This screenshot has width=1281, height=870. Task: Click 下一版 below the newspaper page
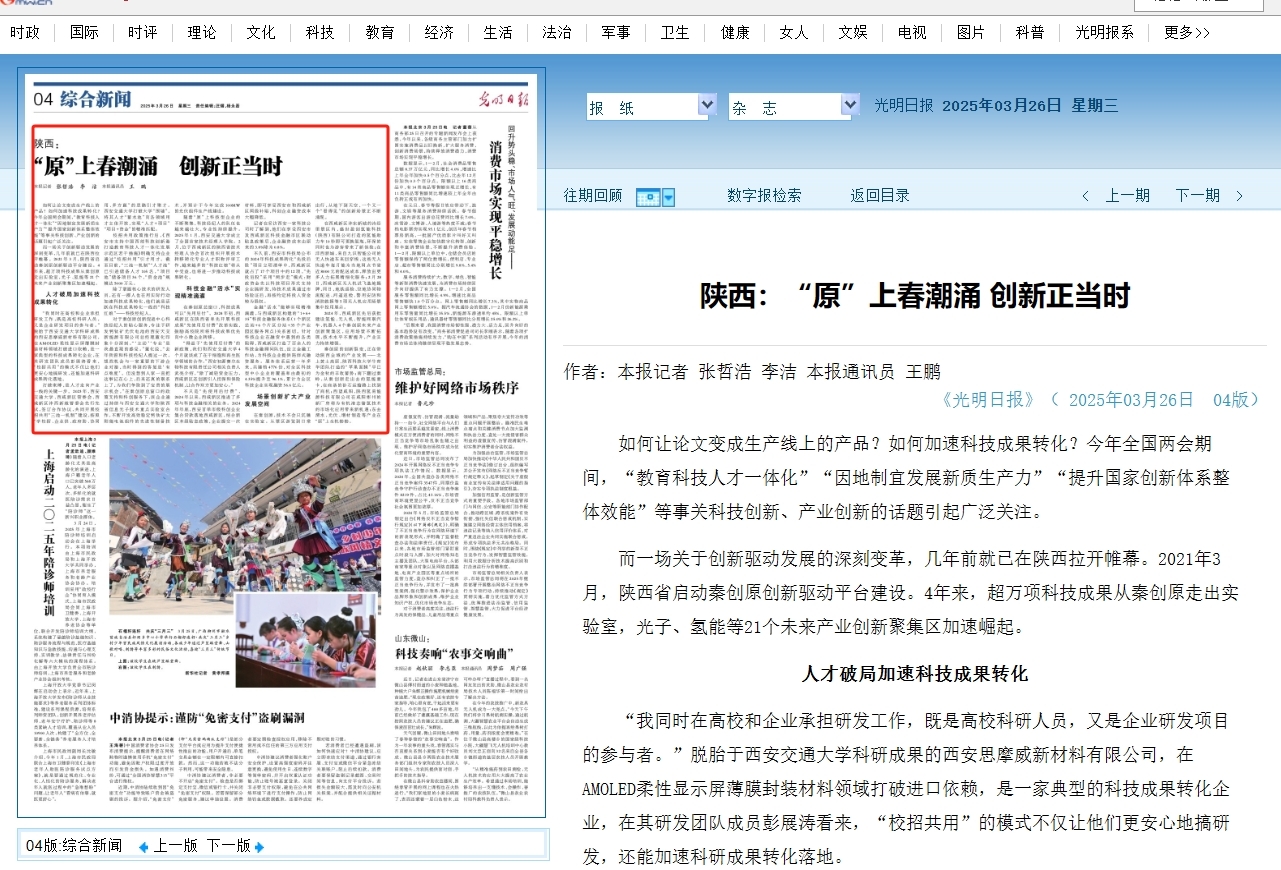pyautogui.click(x=228, y=846)
